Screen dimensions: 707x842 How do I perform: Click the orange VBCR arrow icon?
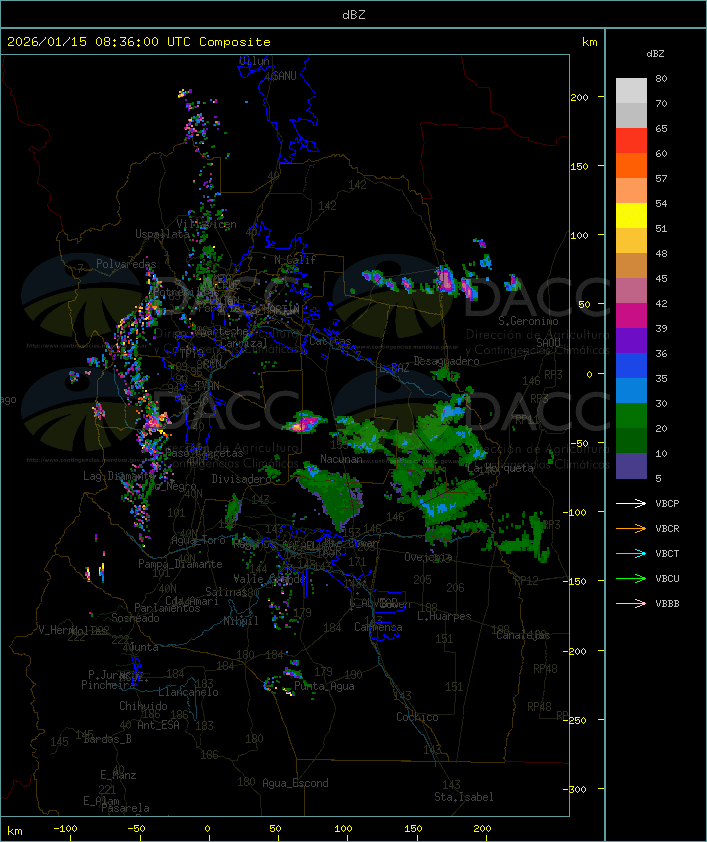[631, 528]
